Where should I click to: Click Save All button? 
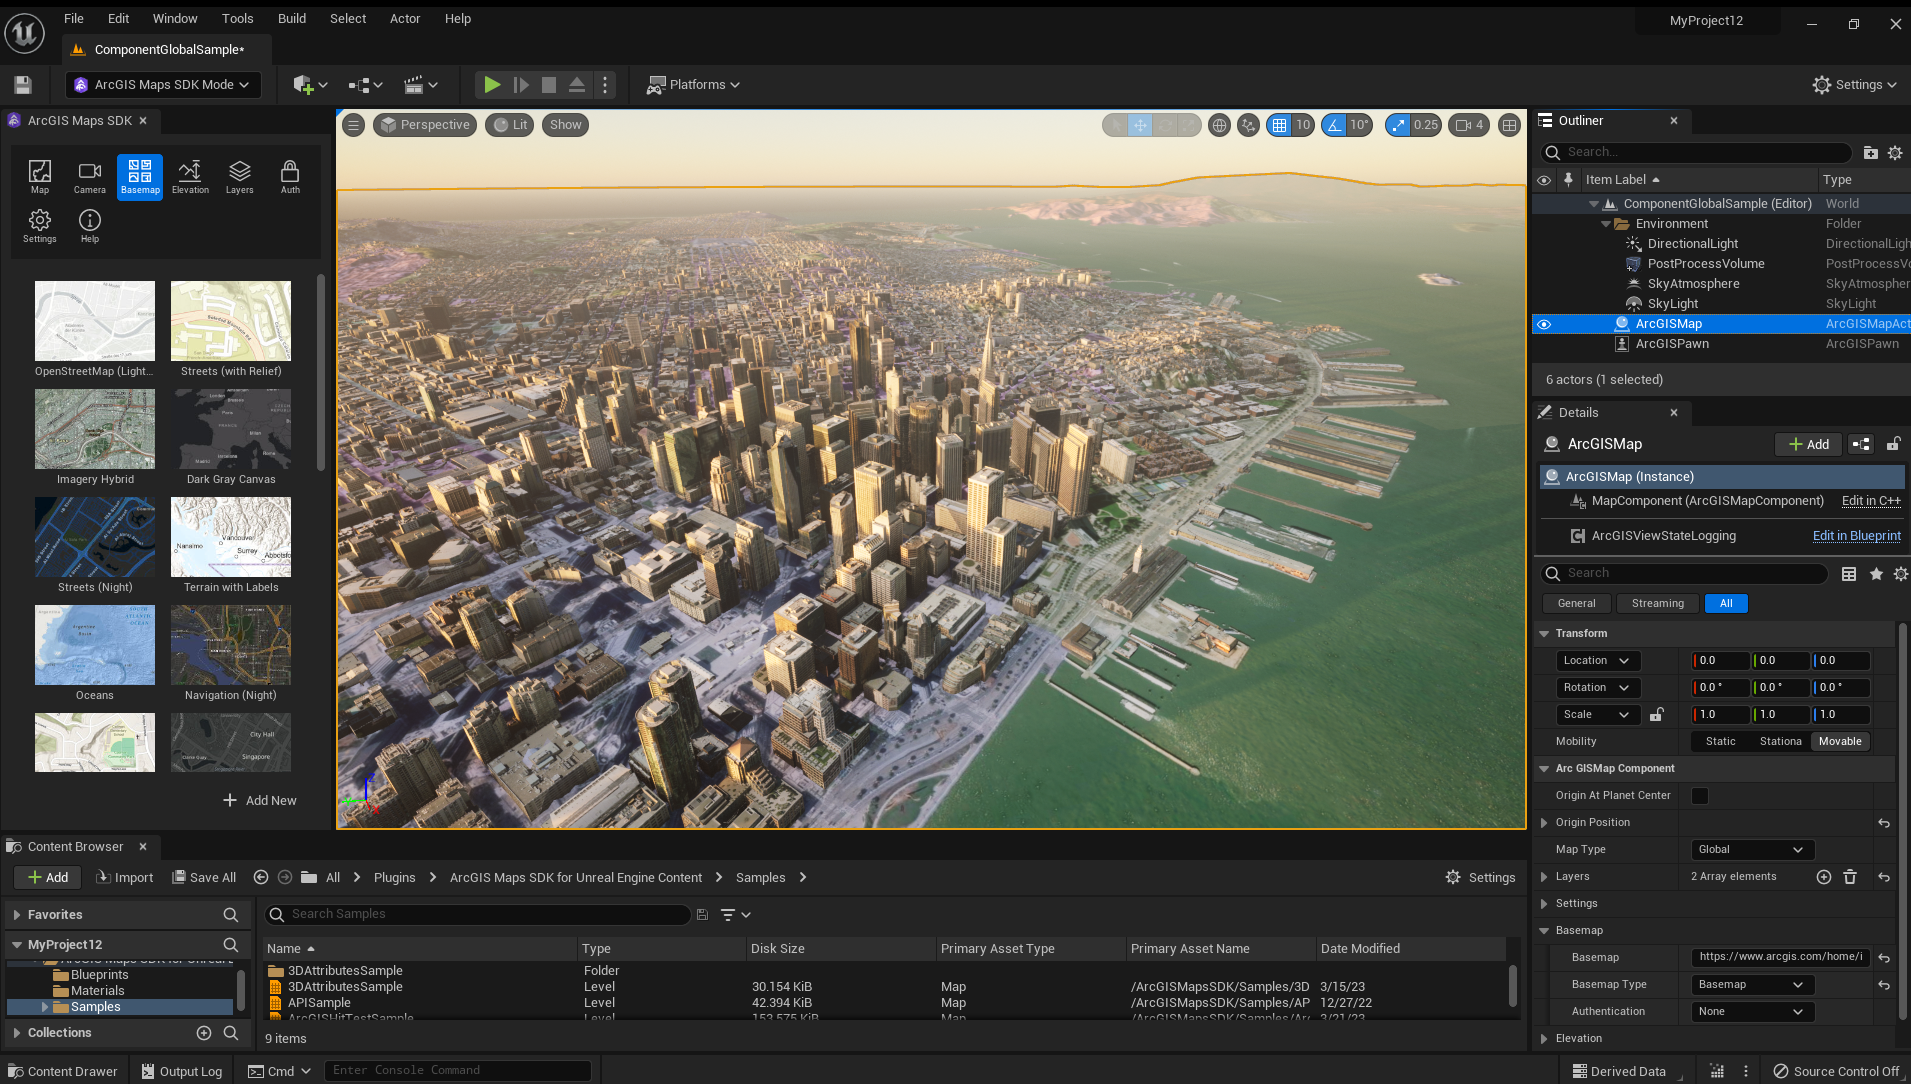pyautogui.click(x=204, y=878)
